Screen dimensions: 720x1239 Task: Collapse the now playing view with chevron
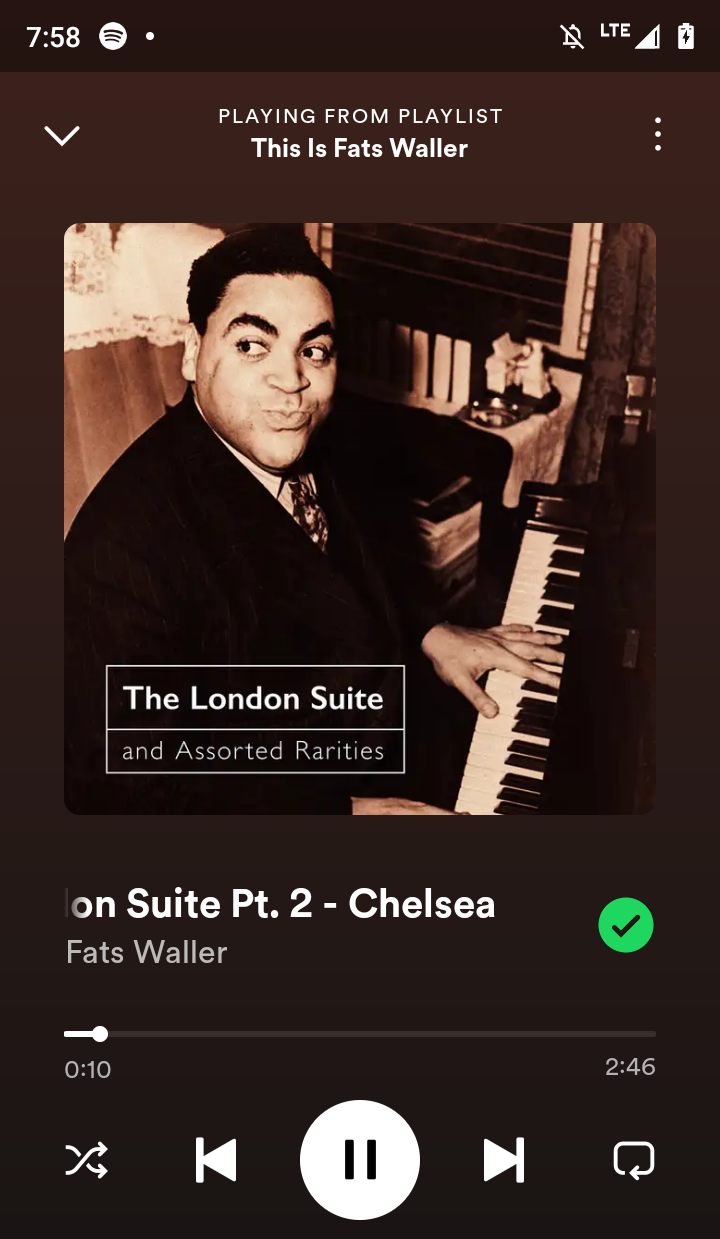(x=62, y=135)
